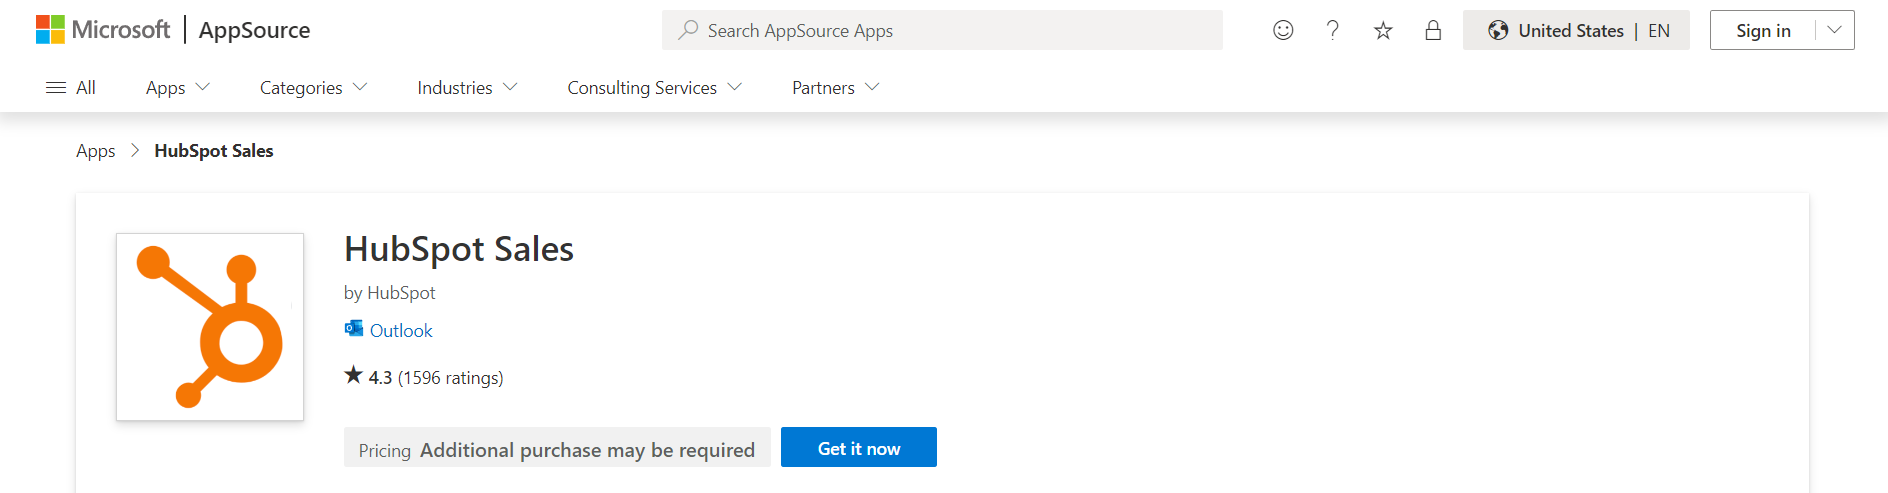Open the All hamburger menu
Viewport: 1888px width, 493px height.
(x=71, y=88)
